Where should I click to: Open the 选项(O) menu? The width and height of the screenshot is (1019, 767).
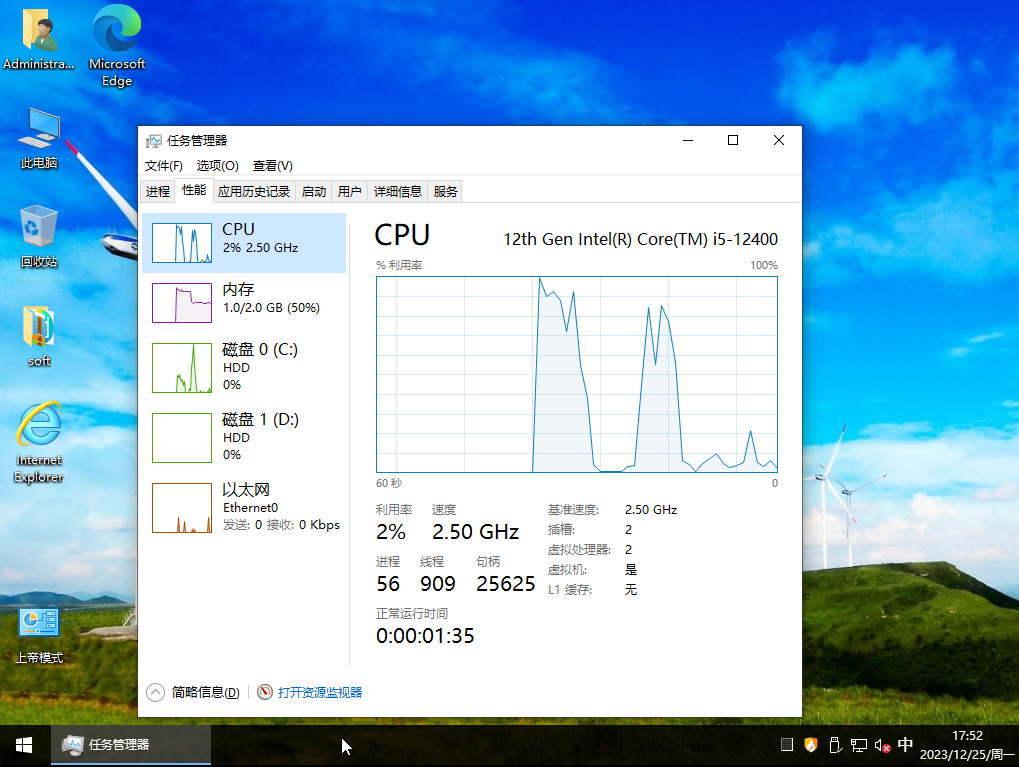[218, 166]
